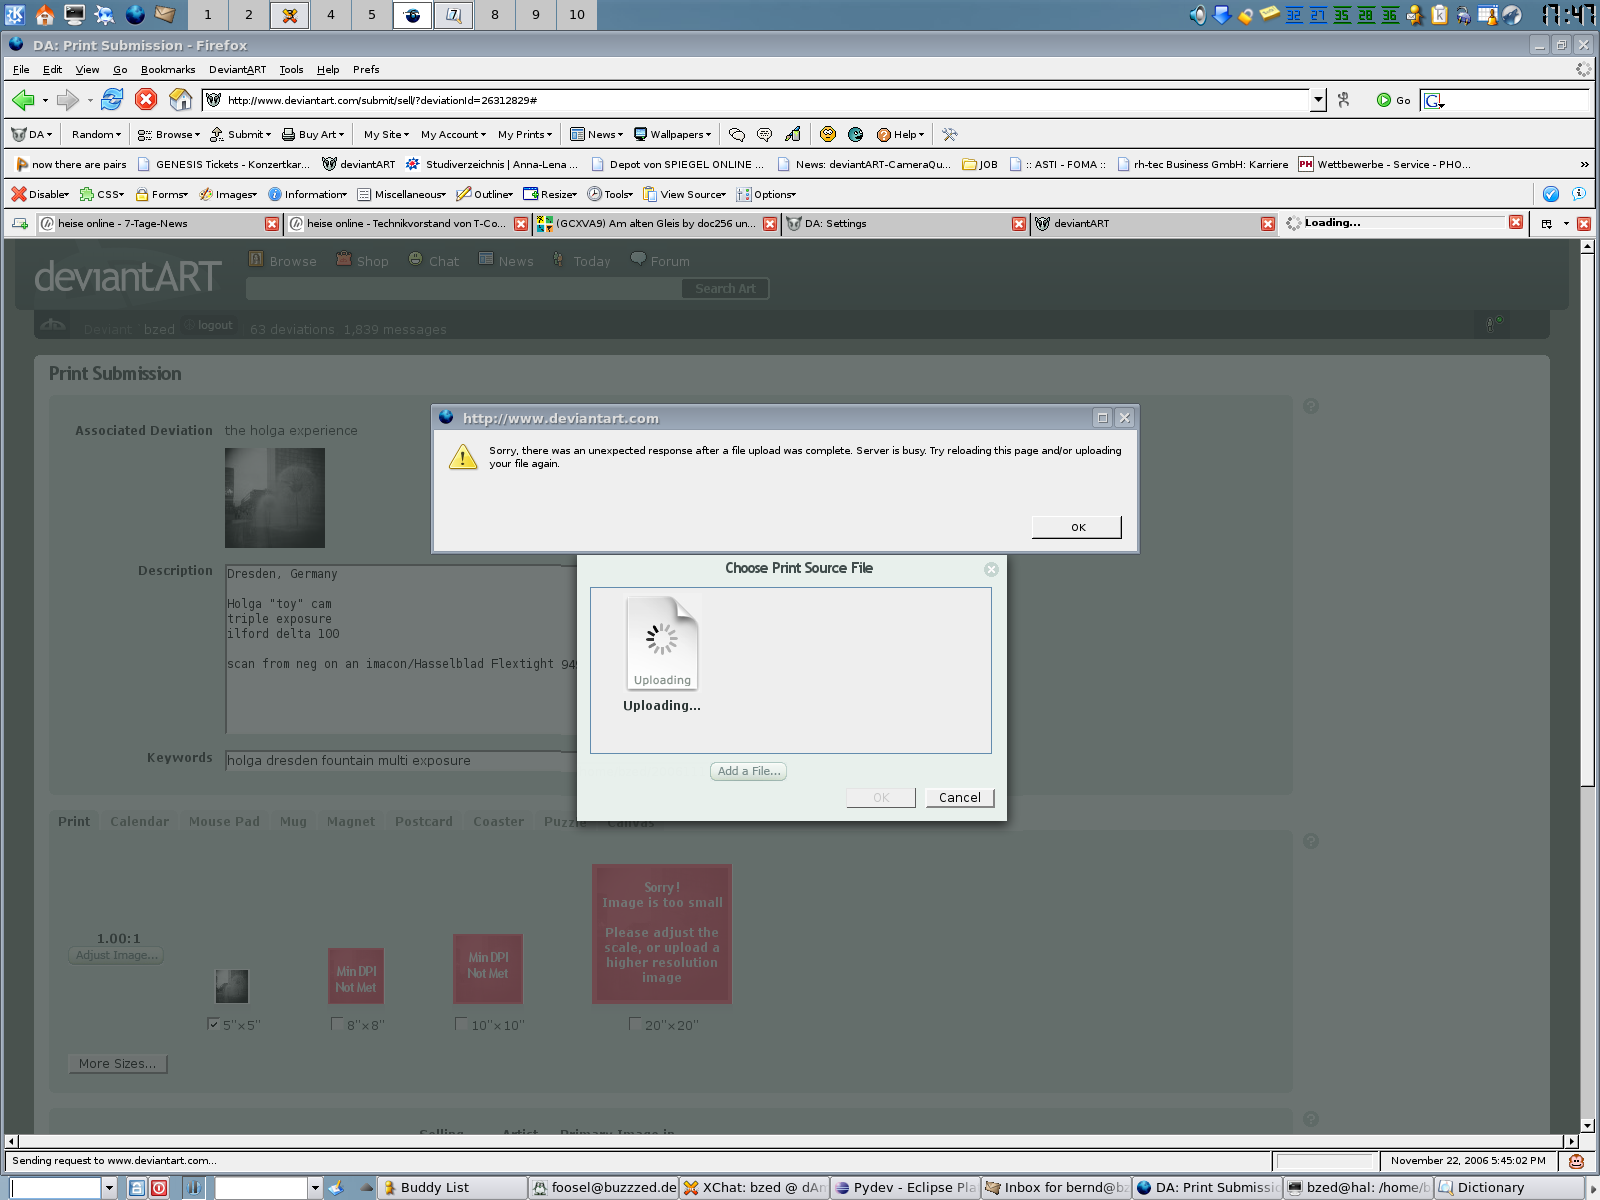Click the Keywords input field
Screen dimensions: 1600x1200
(401, 761)
